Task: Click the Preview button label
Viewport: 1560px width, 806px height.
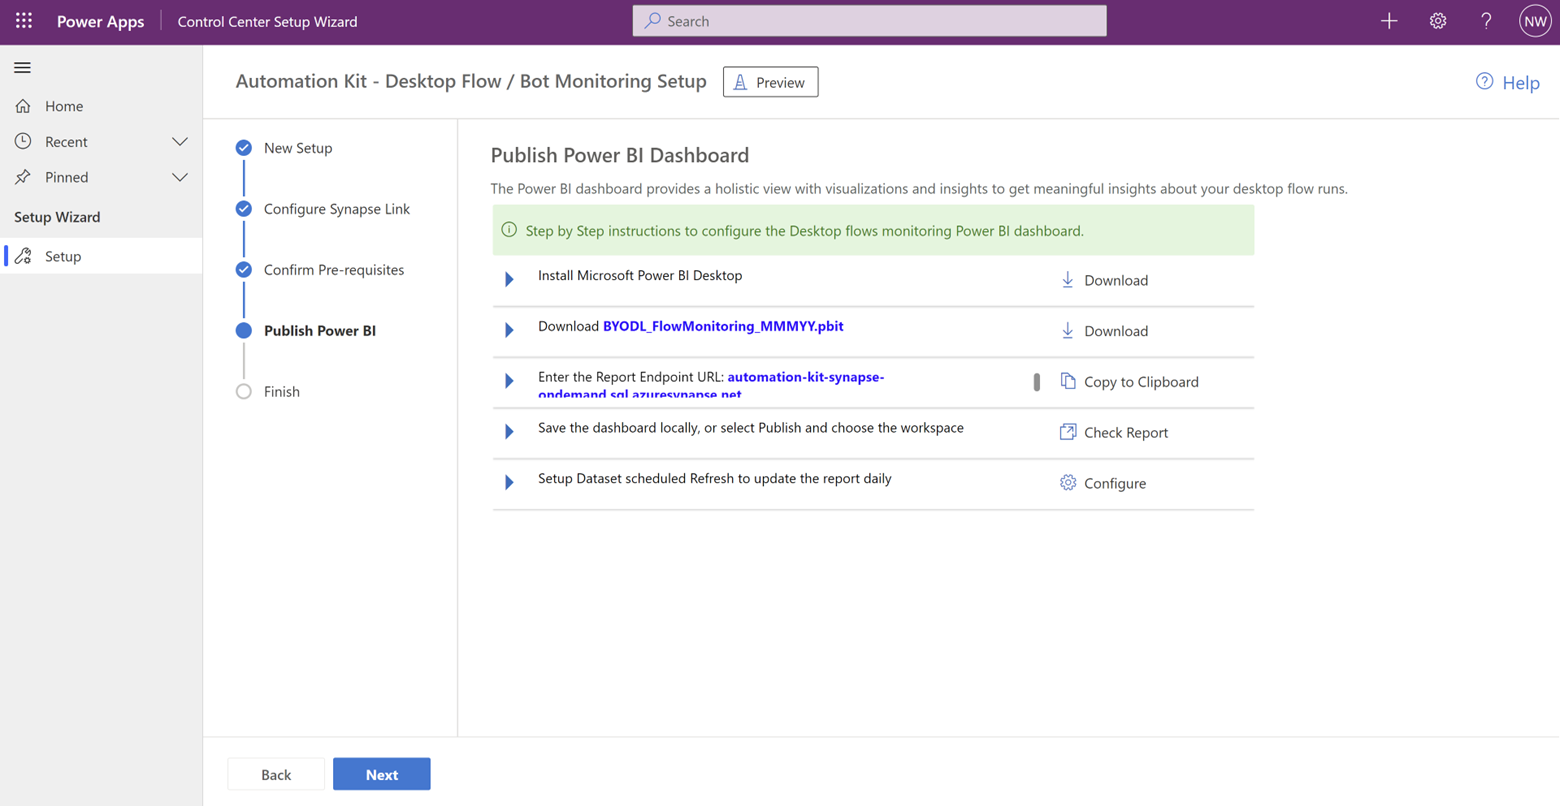Action: click(780, 83)
